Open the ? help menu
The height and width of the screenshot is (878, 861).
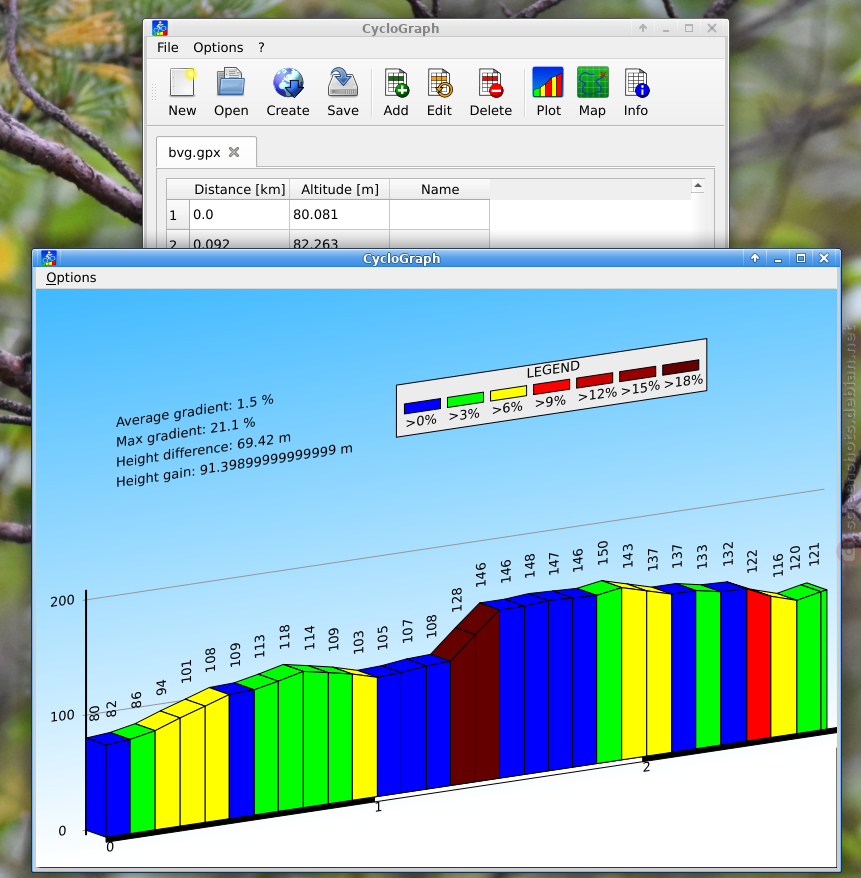[261, 48]
